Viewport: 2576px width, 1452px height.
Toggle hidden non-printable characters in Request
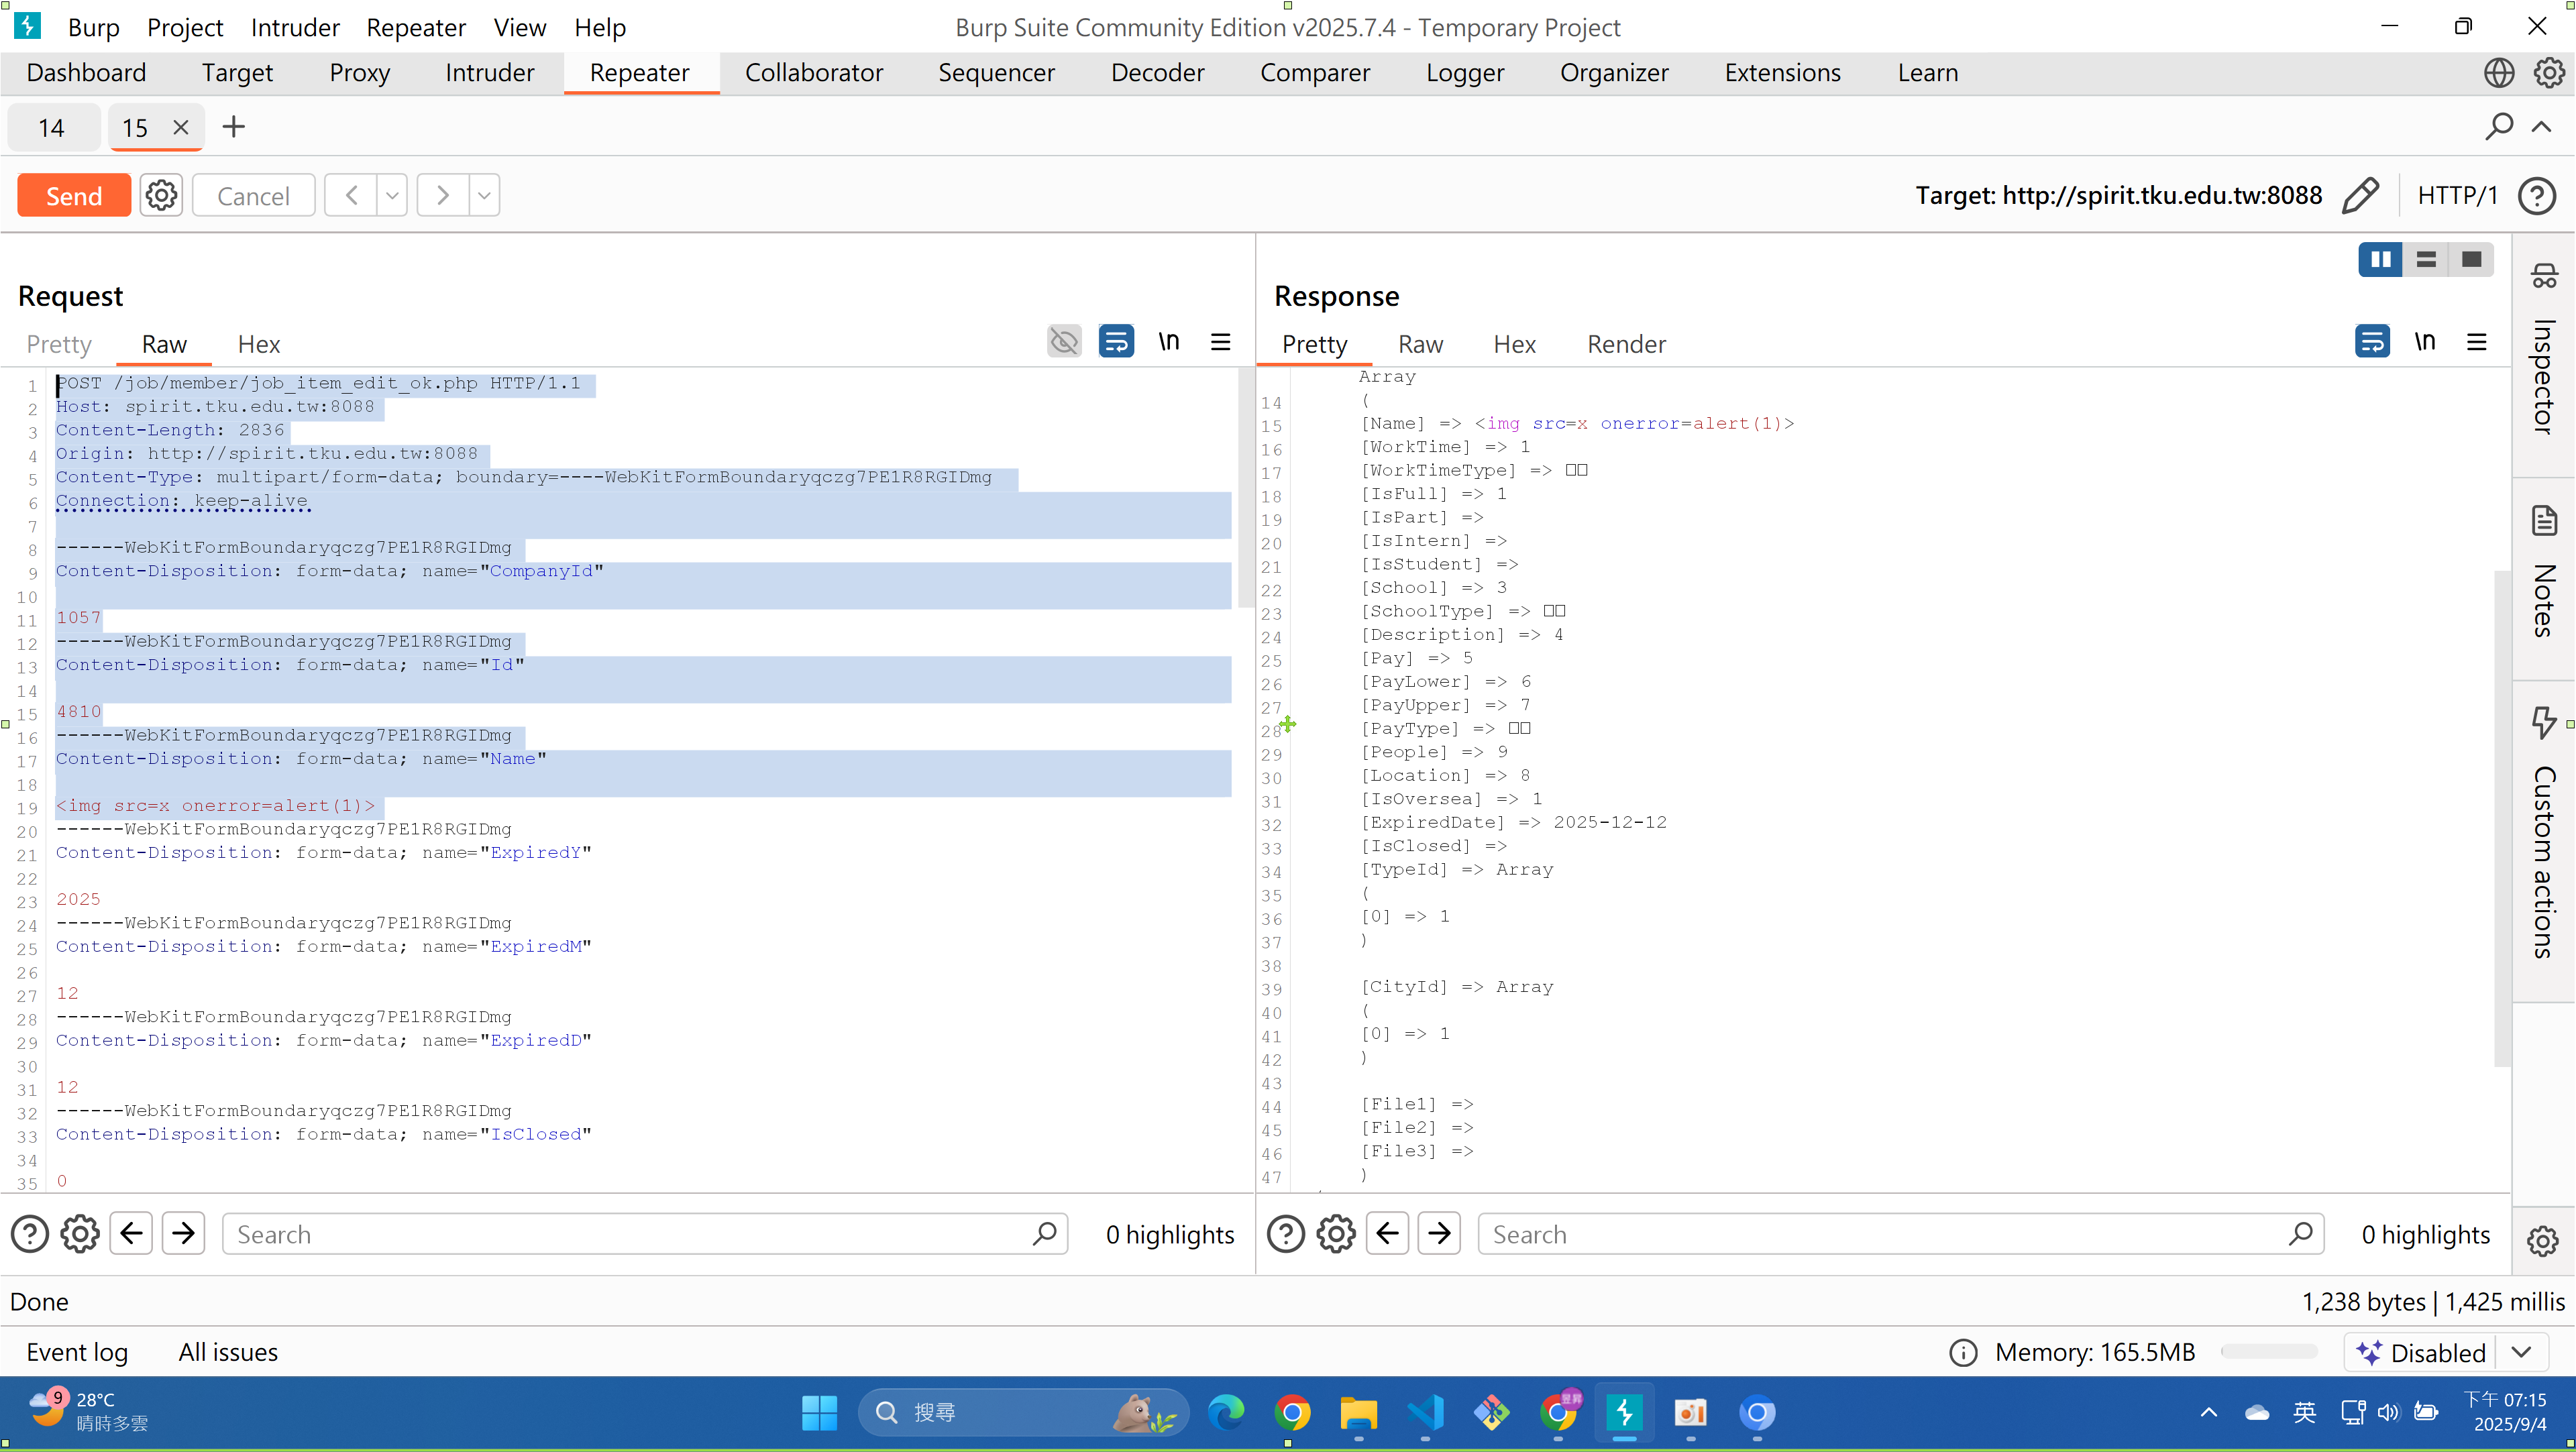[x=1064, y=342]
